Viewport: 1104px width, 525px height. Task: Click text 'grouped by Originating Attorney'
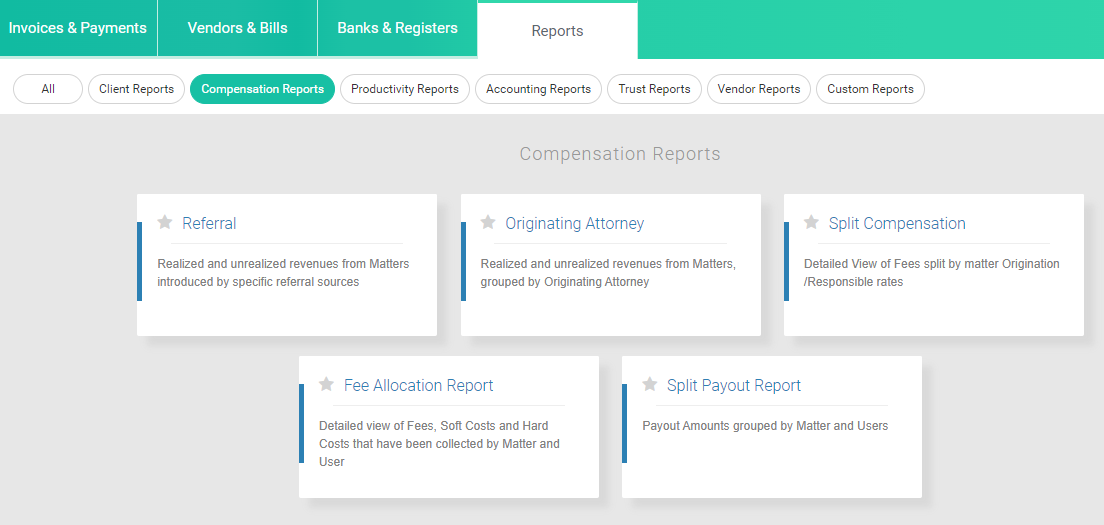565,282
